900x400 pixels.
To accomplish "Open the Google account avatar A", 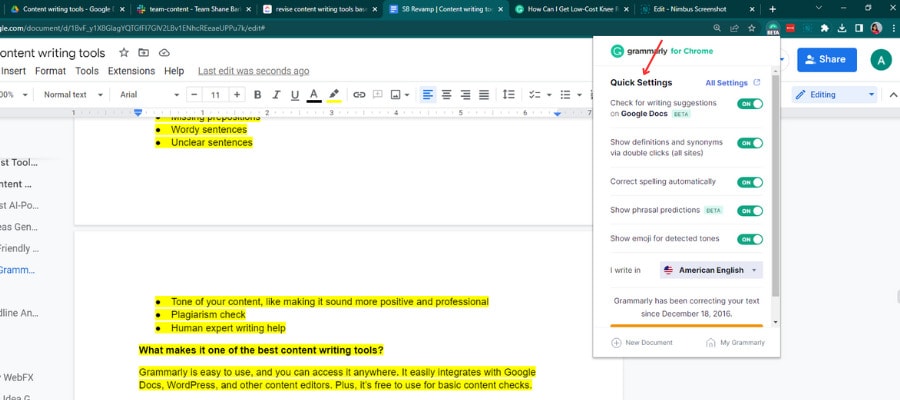I will (x=881, y=60).
